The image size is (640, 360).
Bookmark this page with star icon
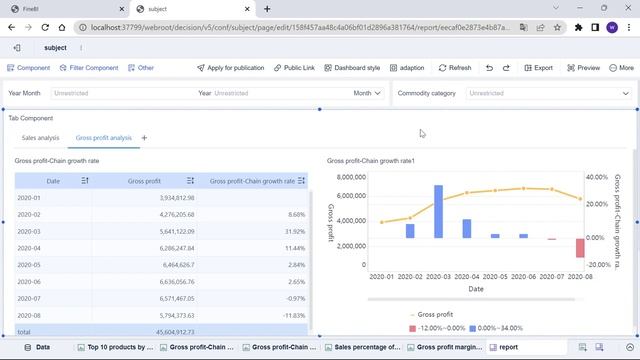(x=557, y=27)
